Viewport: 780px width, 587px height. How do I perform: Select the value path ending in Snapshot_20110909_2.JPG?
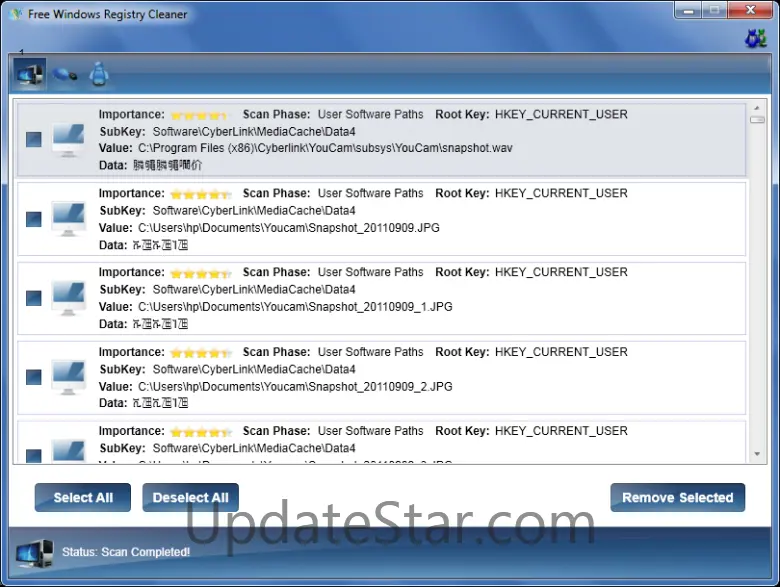295,387
